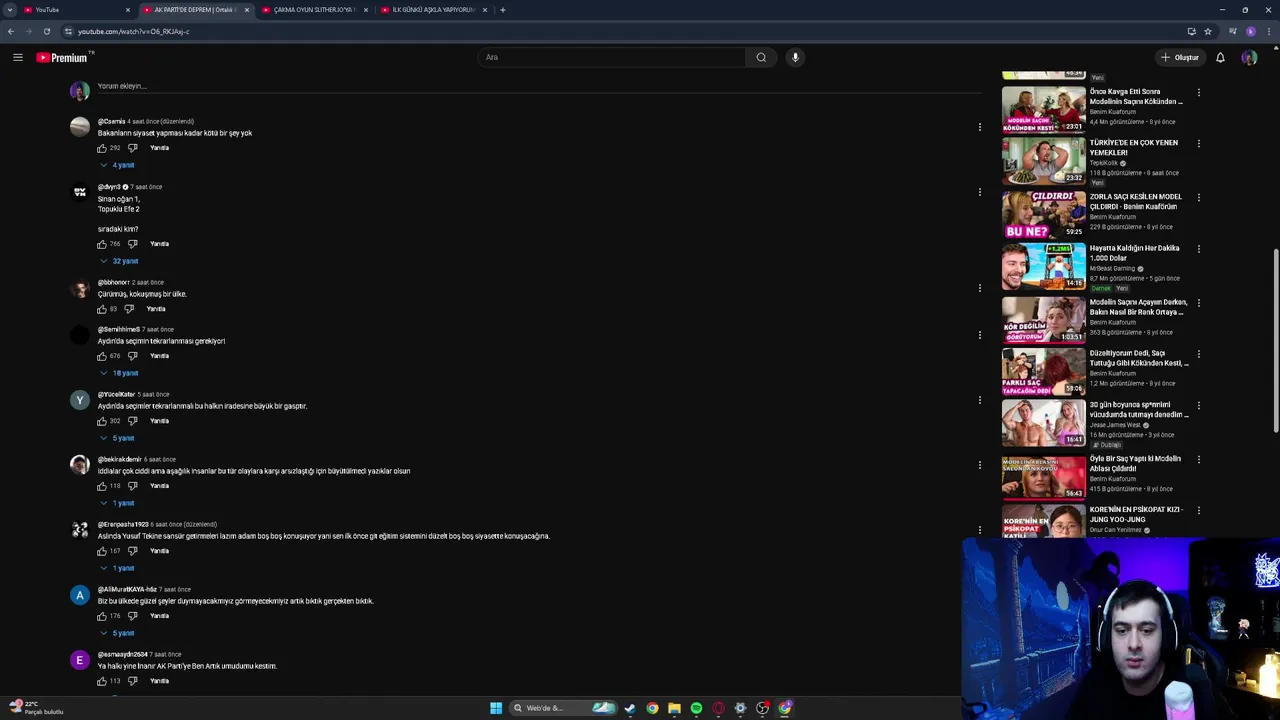The width and height of the screenshot is (1280, 720).
Task: Open the Chrome three-dot menu
Action: pos(1270,31)
